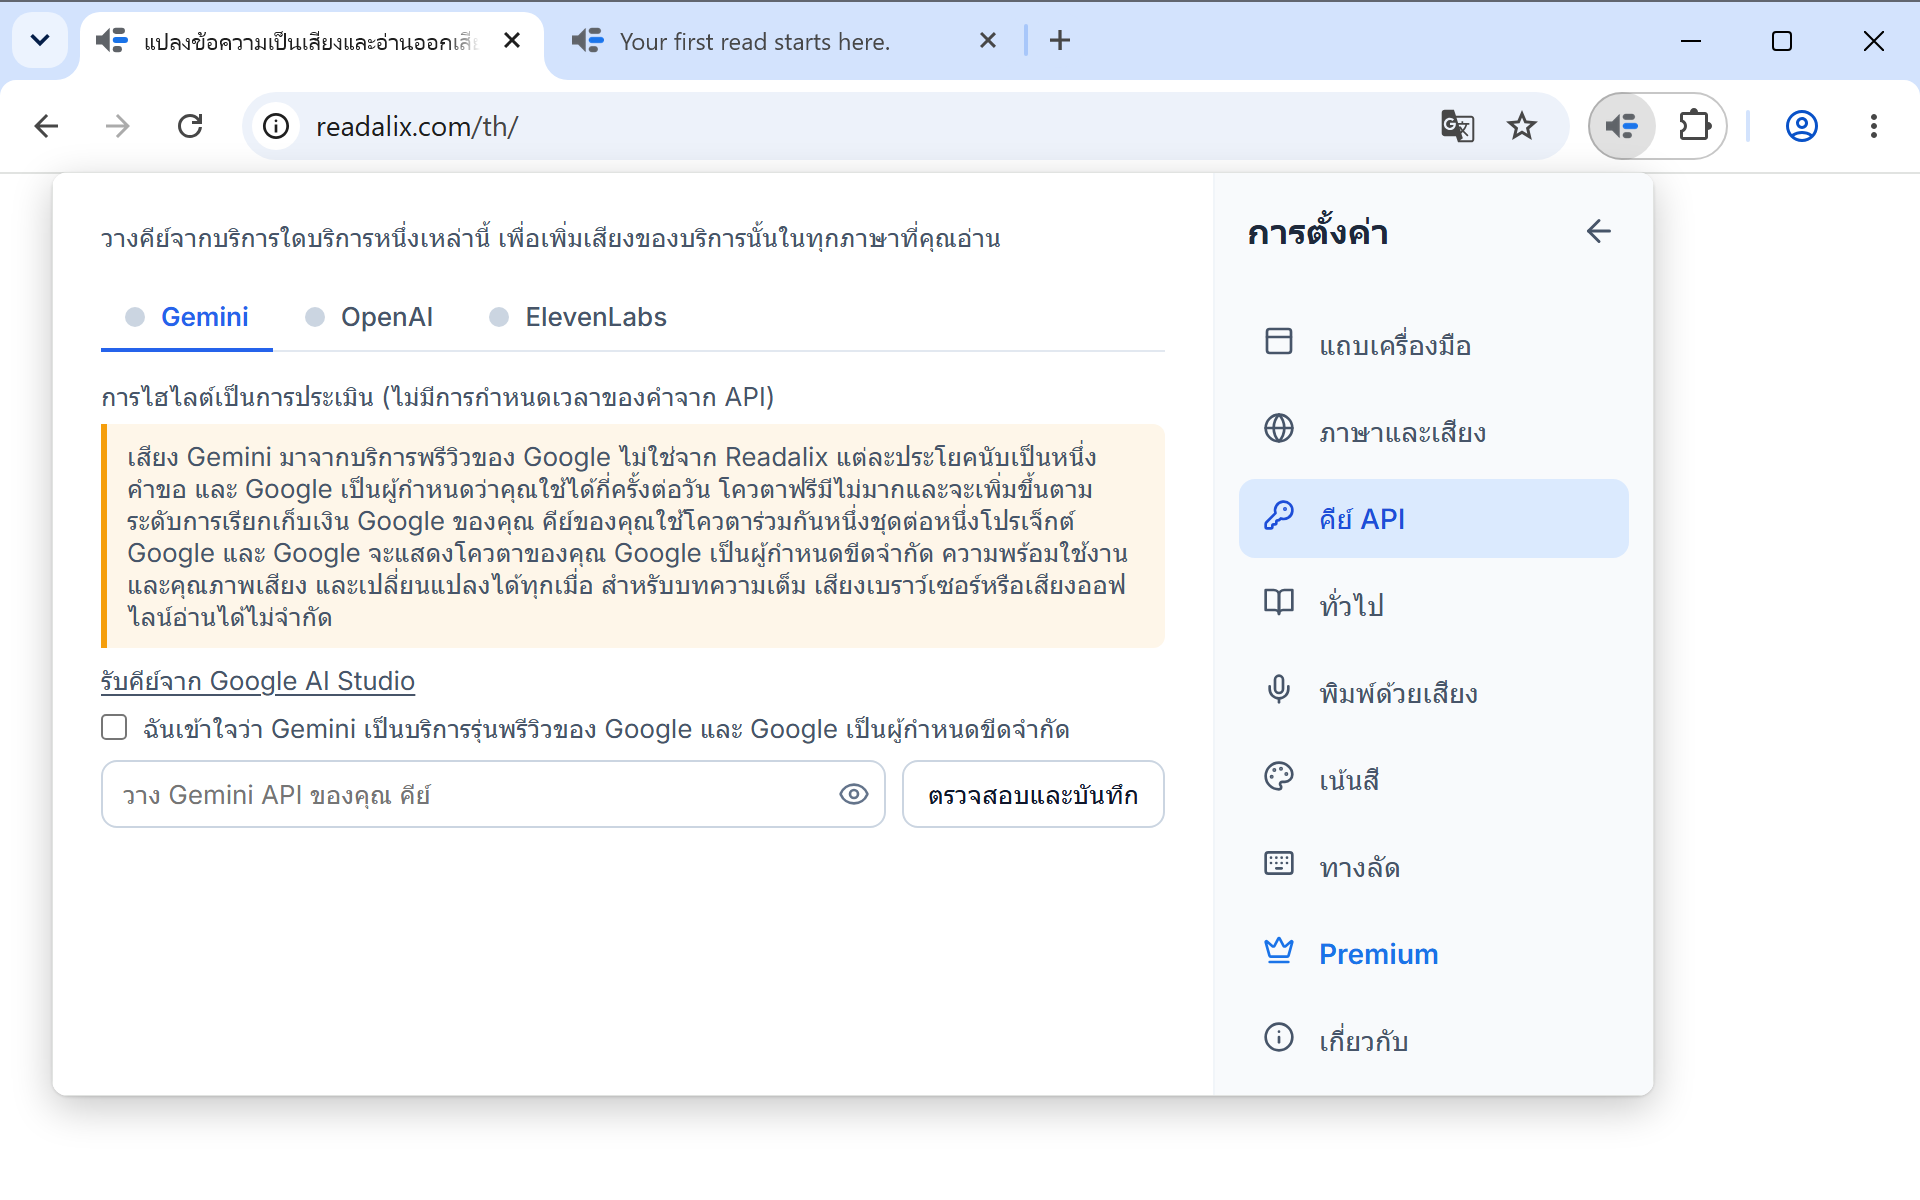Click the Gemini status dot
Viewport: 1920px width, 1200px height.
click(135, 317)
